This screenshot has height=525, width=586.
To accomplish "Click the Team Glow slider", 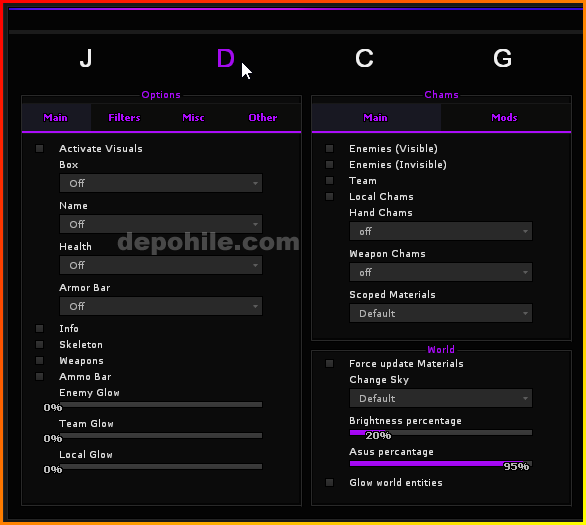I will click(161, 436).
